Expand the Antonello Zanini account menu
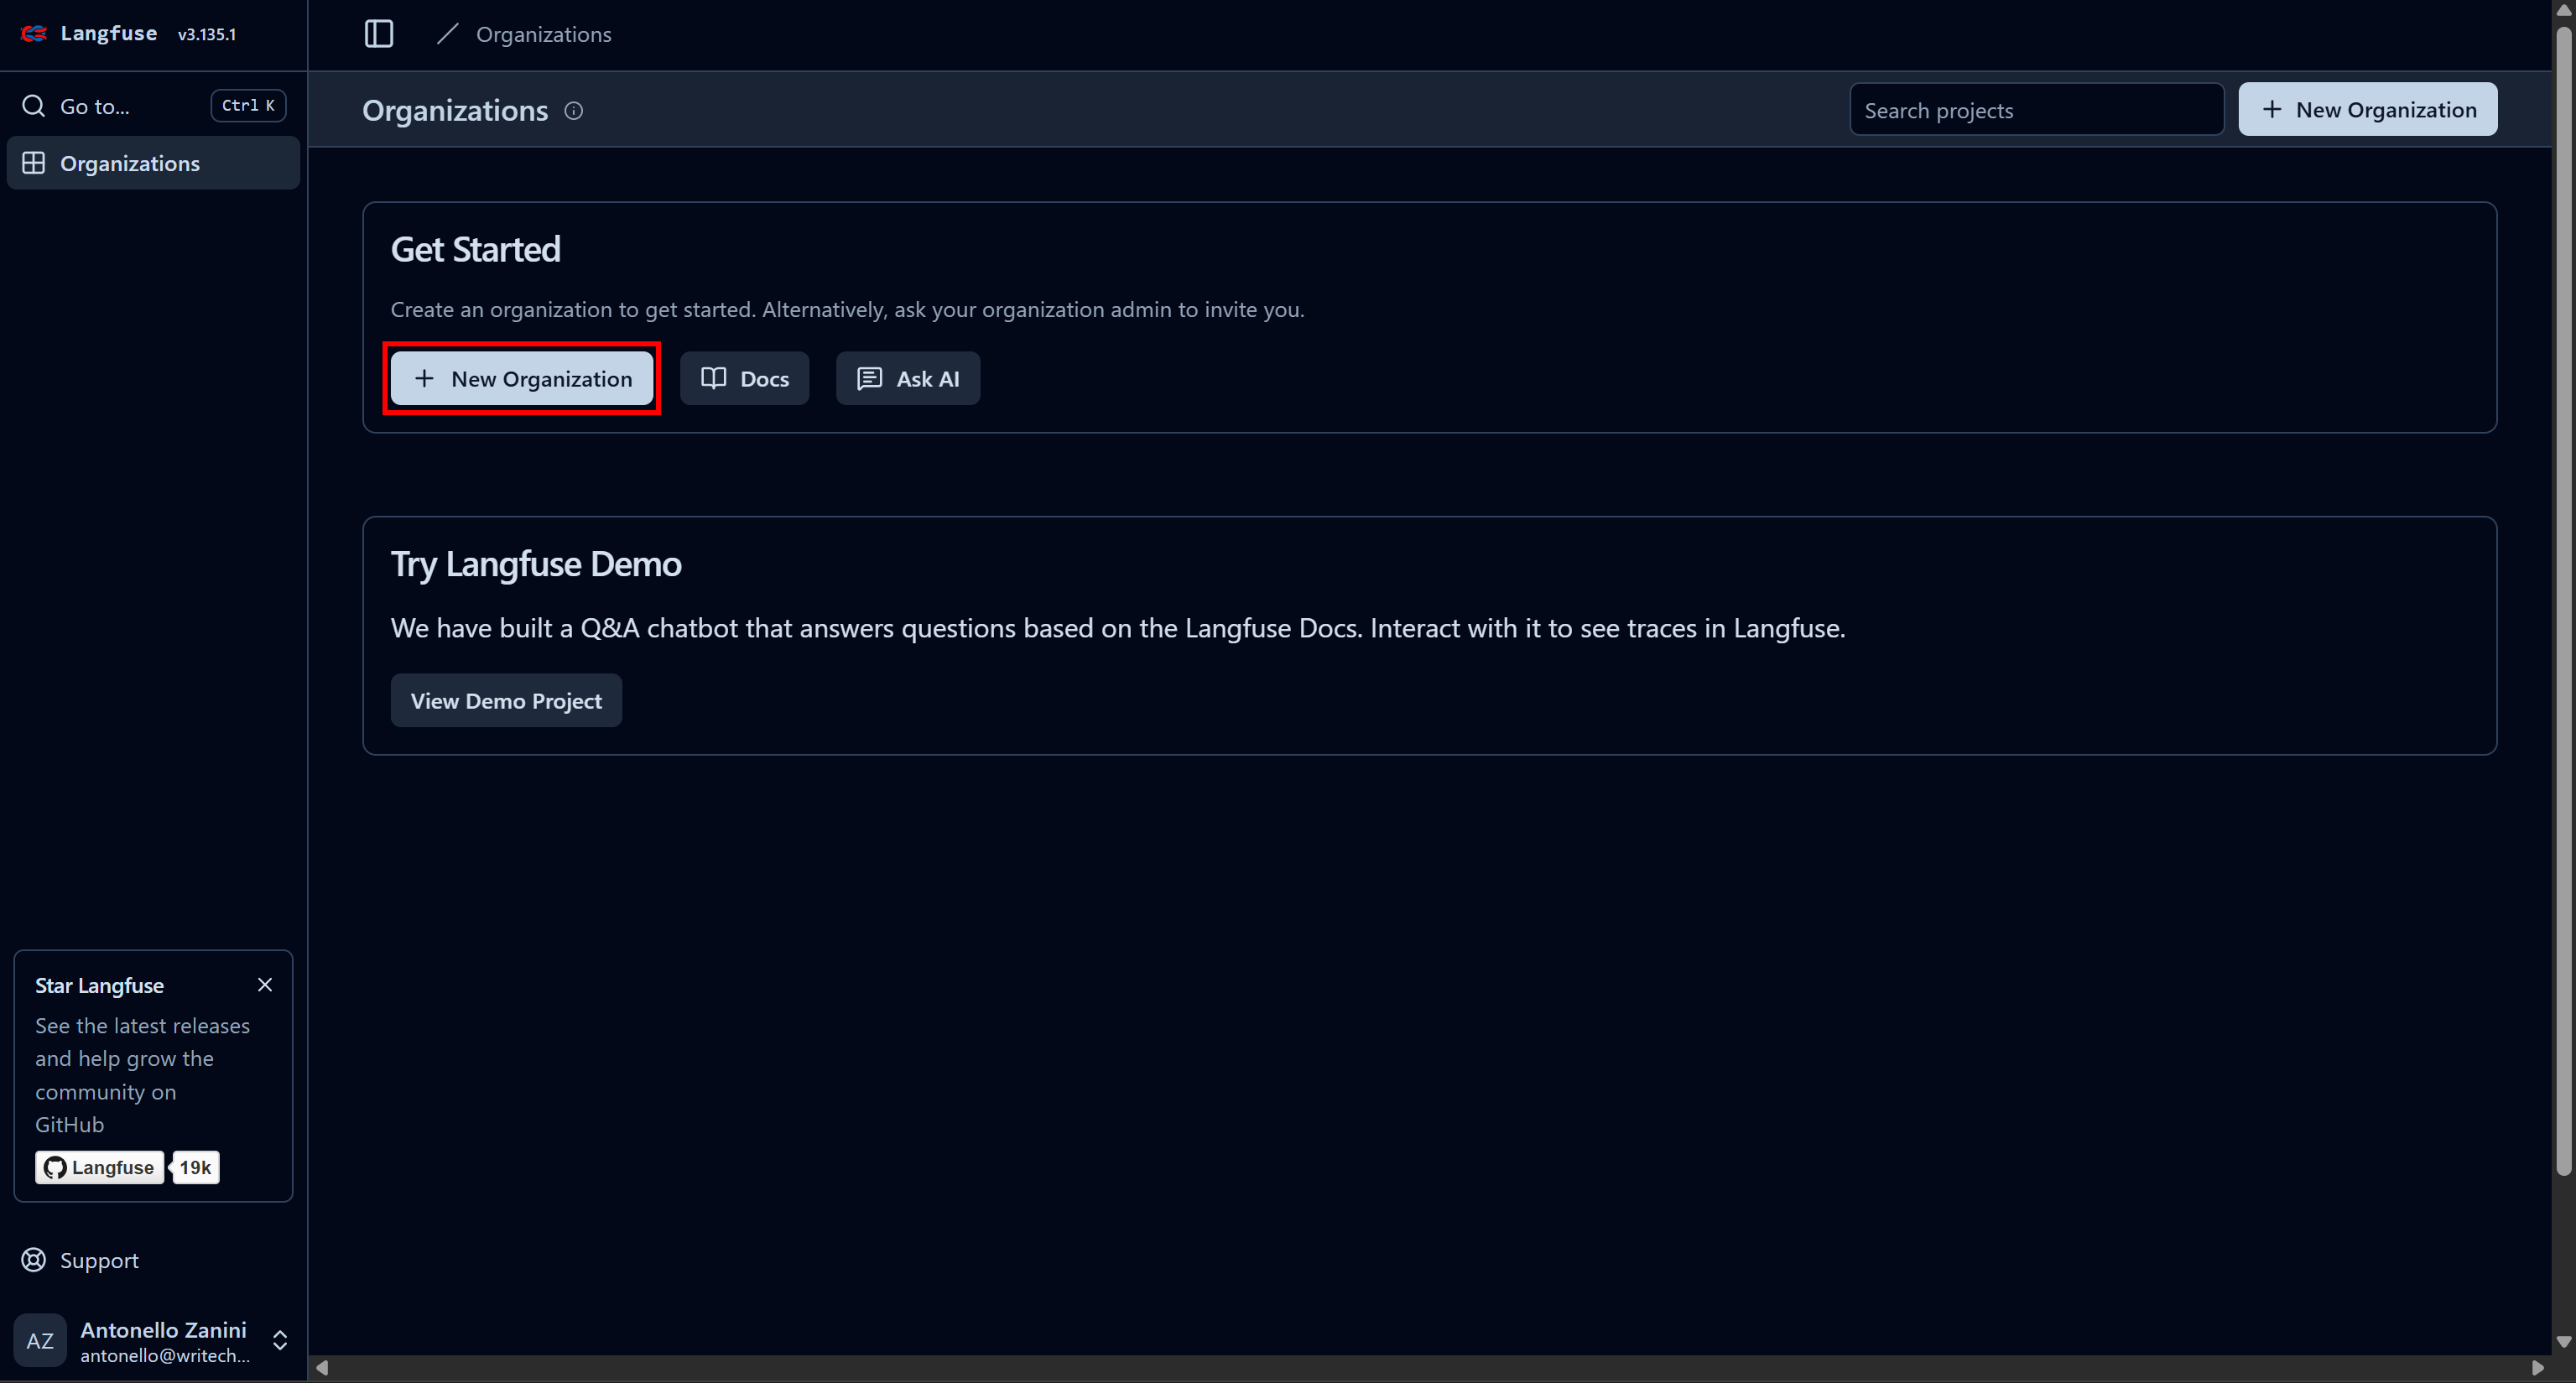The image size is (2576, 1383). coord(279,1340)
